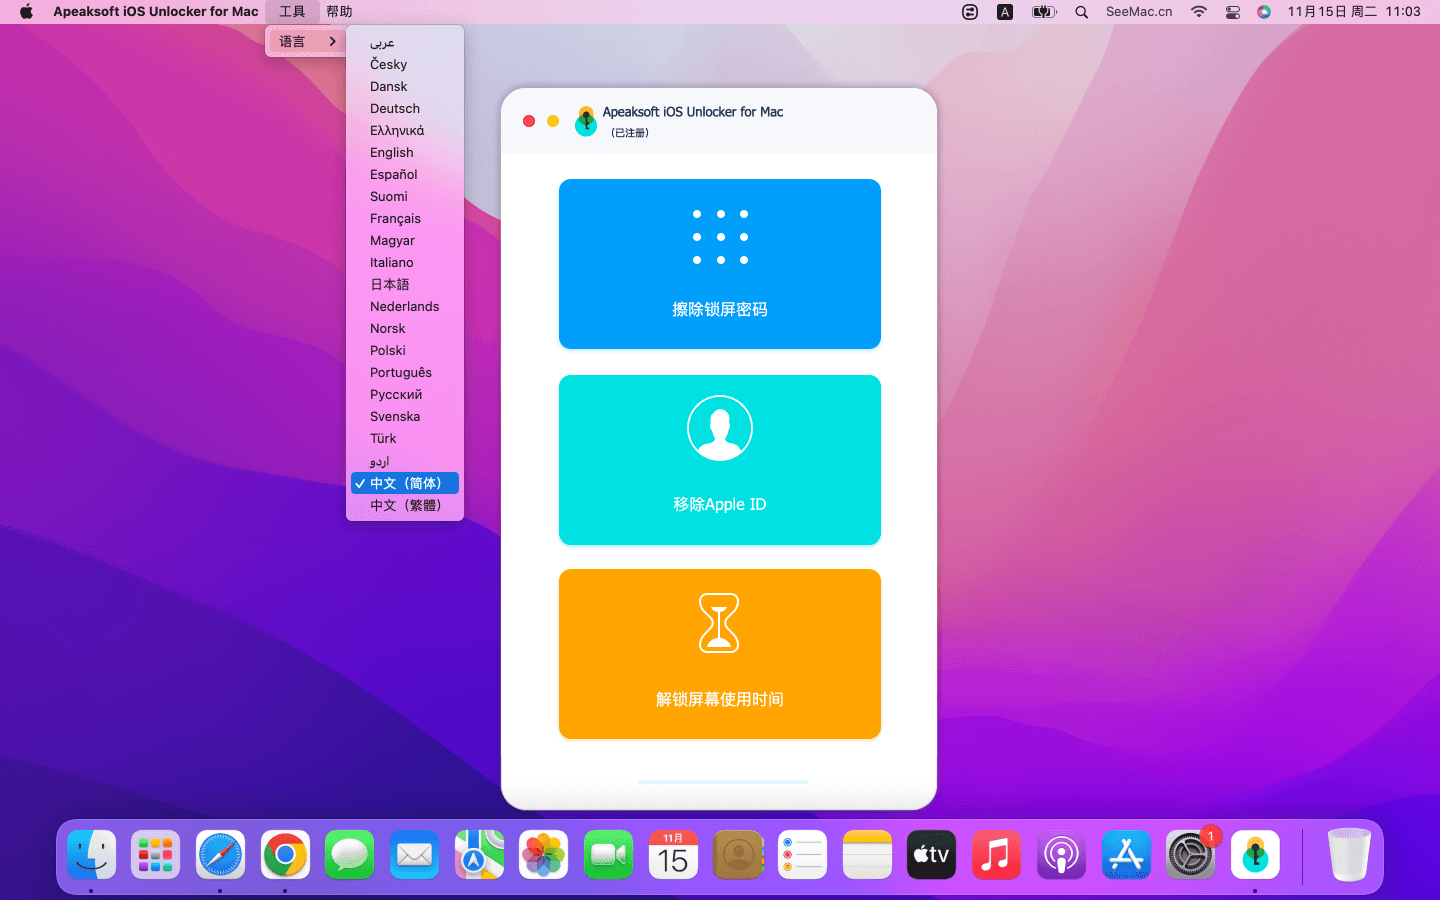Screen dimensions: 1440x900
Task: Open the 帮助 menu
Action: click(x=339, y=12)
